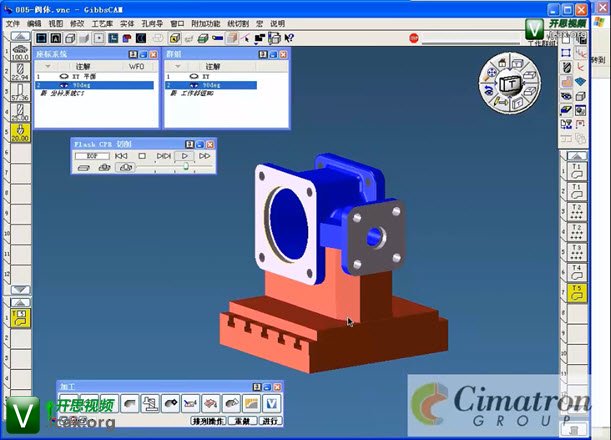Open header dropdown arrow in 坐标系统 panel
Image resolution: width=611 pixels, height=440 pixels.
pos(48,66)
